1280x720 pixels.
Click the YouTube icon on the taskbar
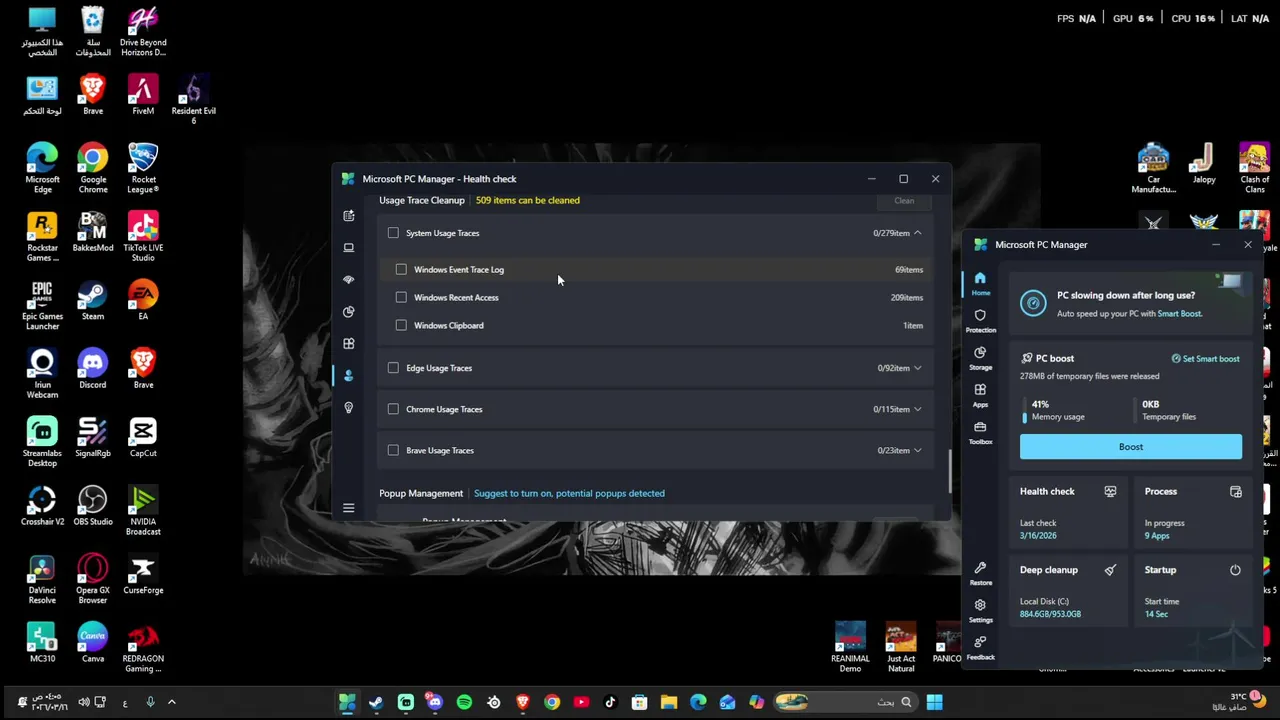(x=581, y=702)
